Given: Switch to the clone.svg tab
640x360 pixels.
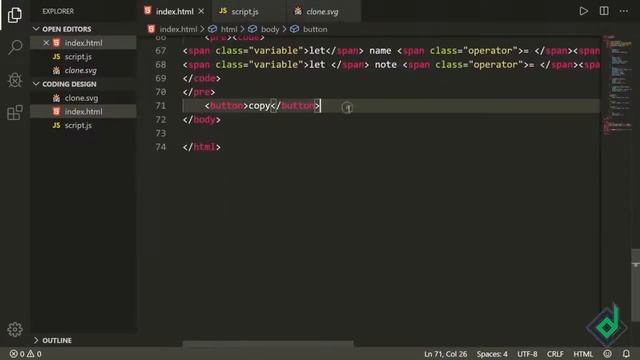Looking at the screenshot, I should 322,11.
